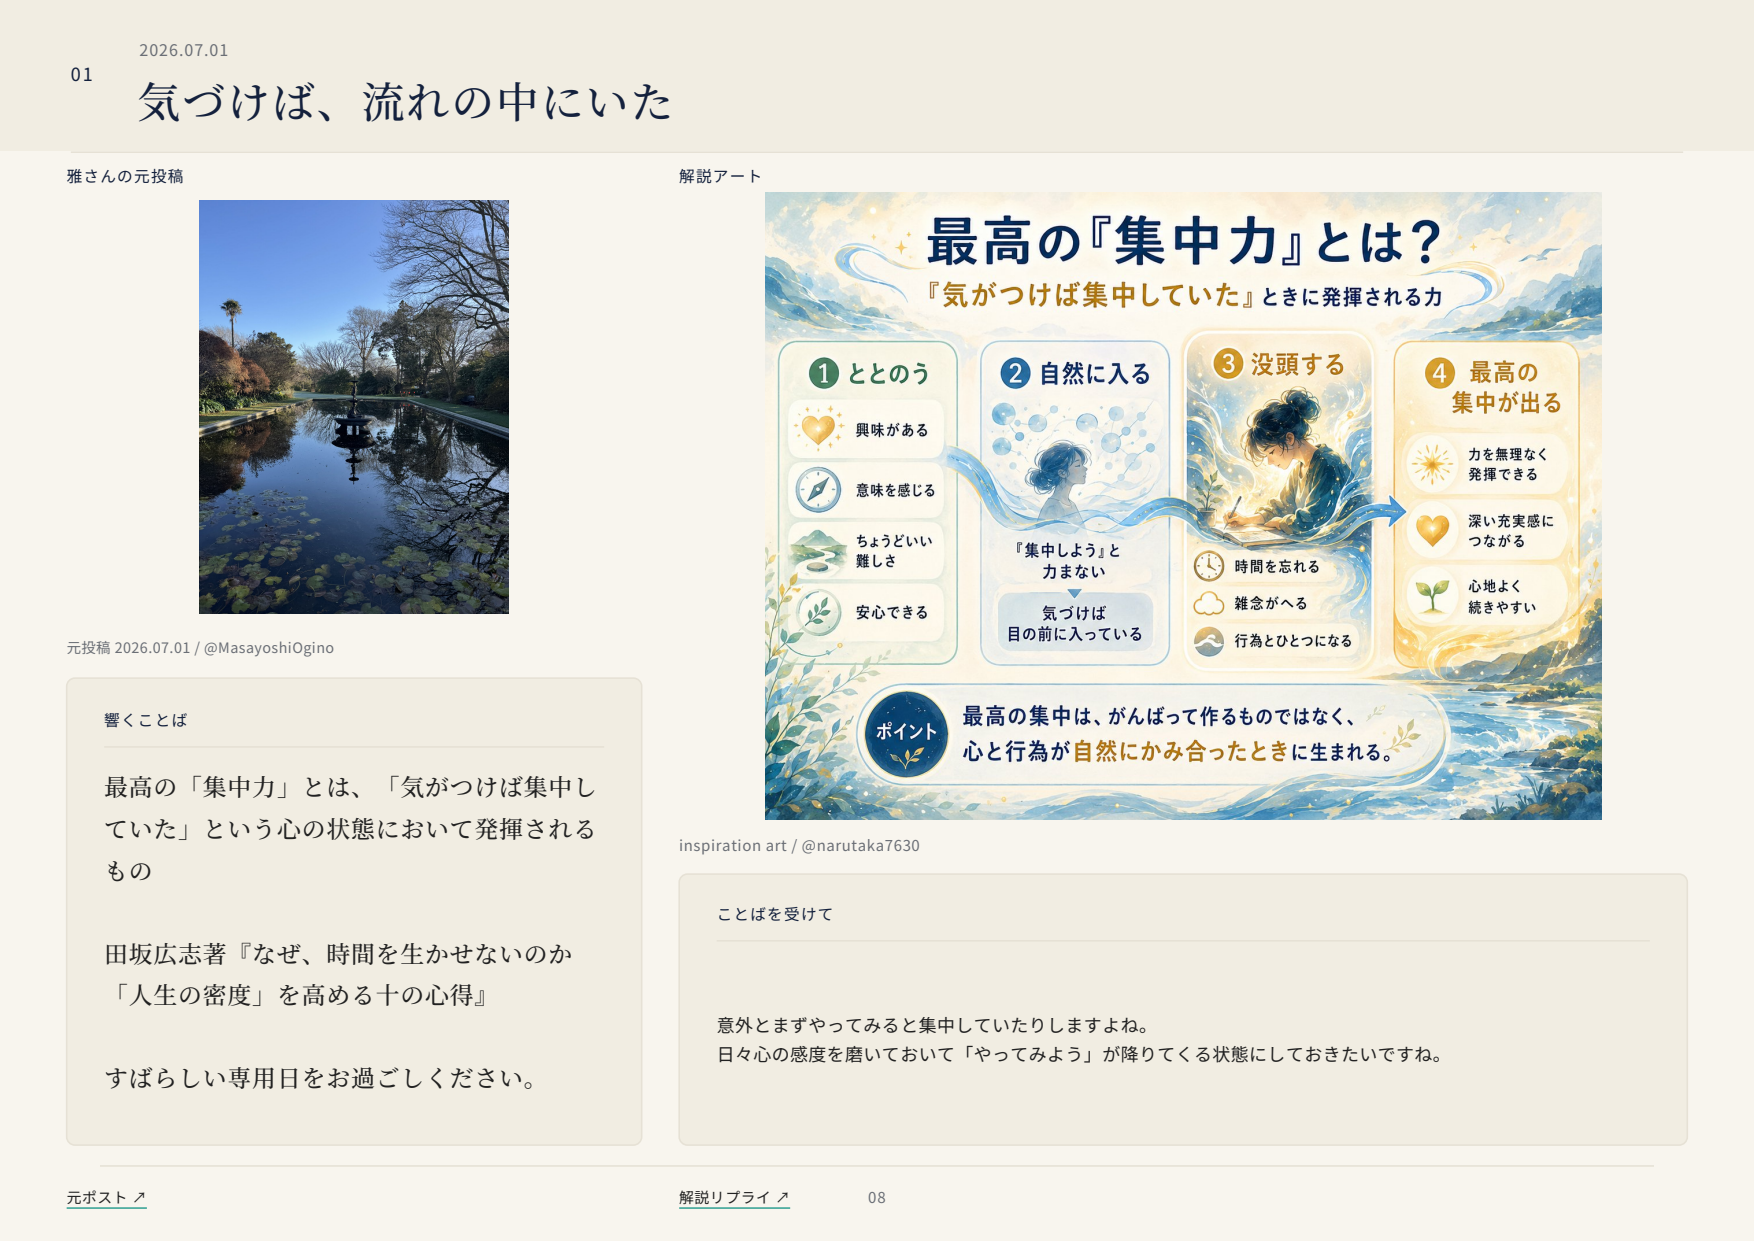Image resolution: width=1754 pixels, height=1241 pixels.
Task: Select the label 雅さんの元投稿
Action: click(125, 176)
